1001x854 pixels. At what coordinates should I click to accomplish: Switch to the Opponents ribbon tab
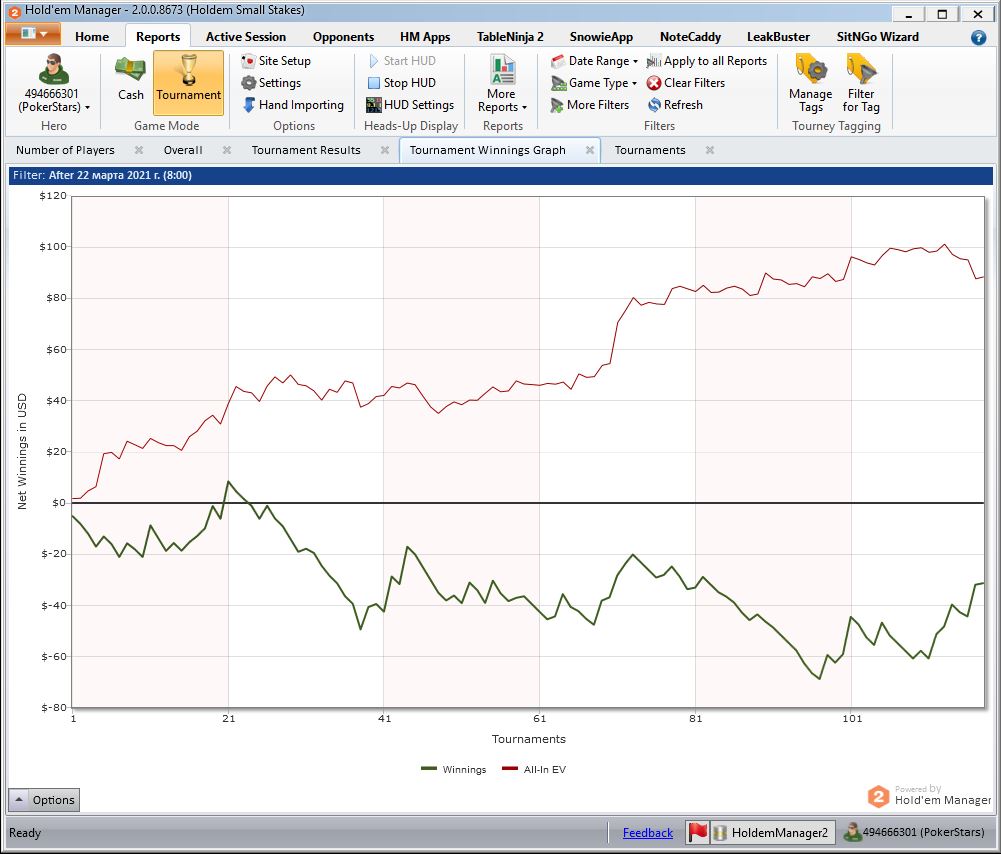point(343,37)
